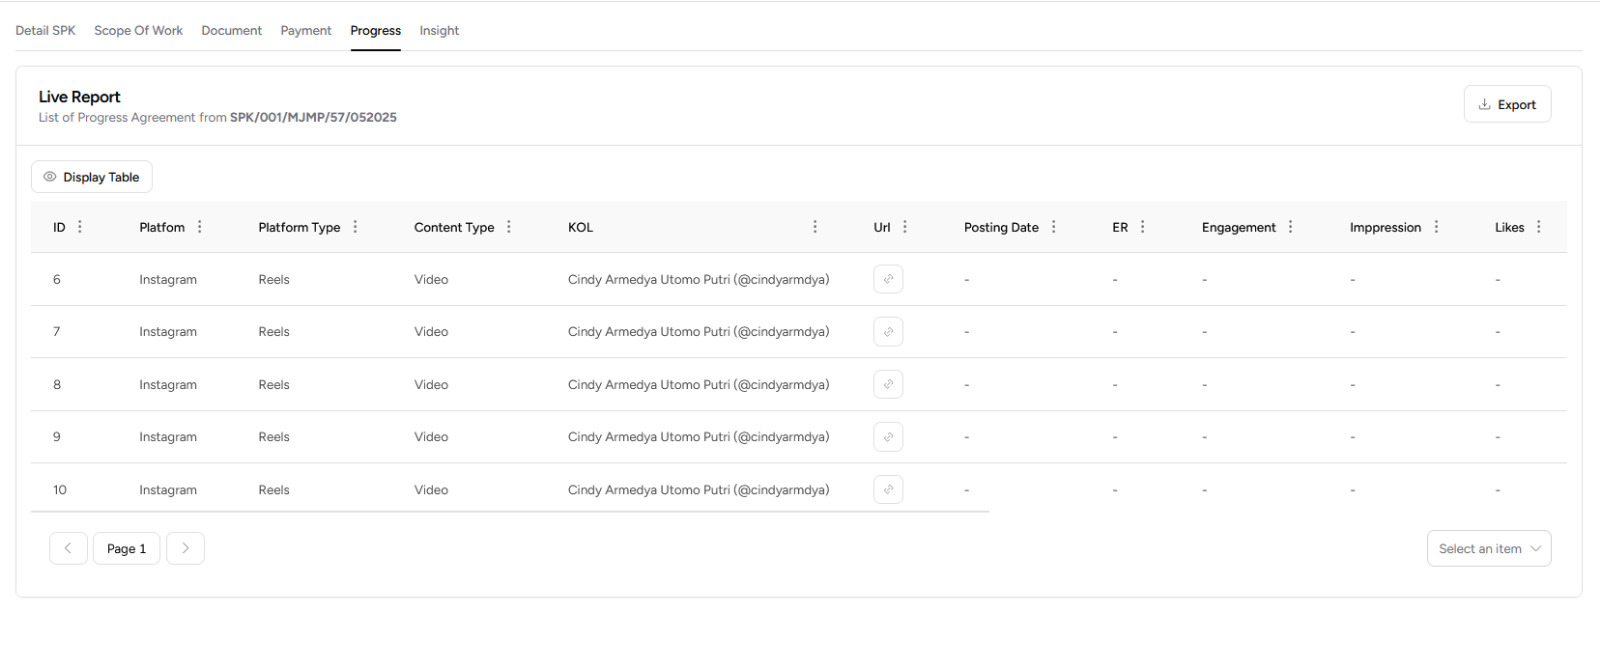Open the KOL column three-dot menu
Viewport: 1600px width, 667px height.
coord(815,227)
